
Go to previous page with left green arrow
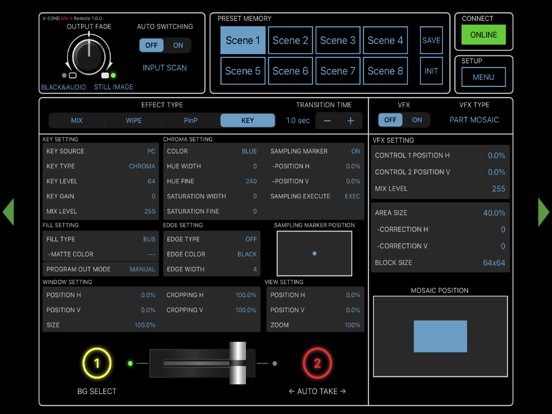pyautogui.click(x=8, y=212)
